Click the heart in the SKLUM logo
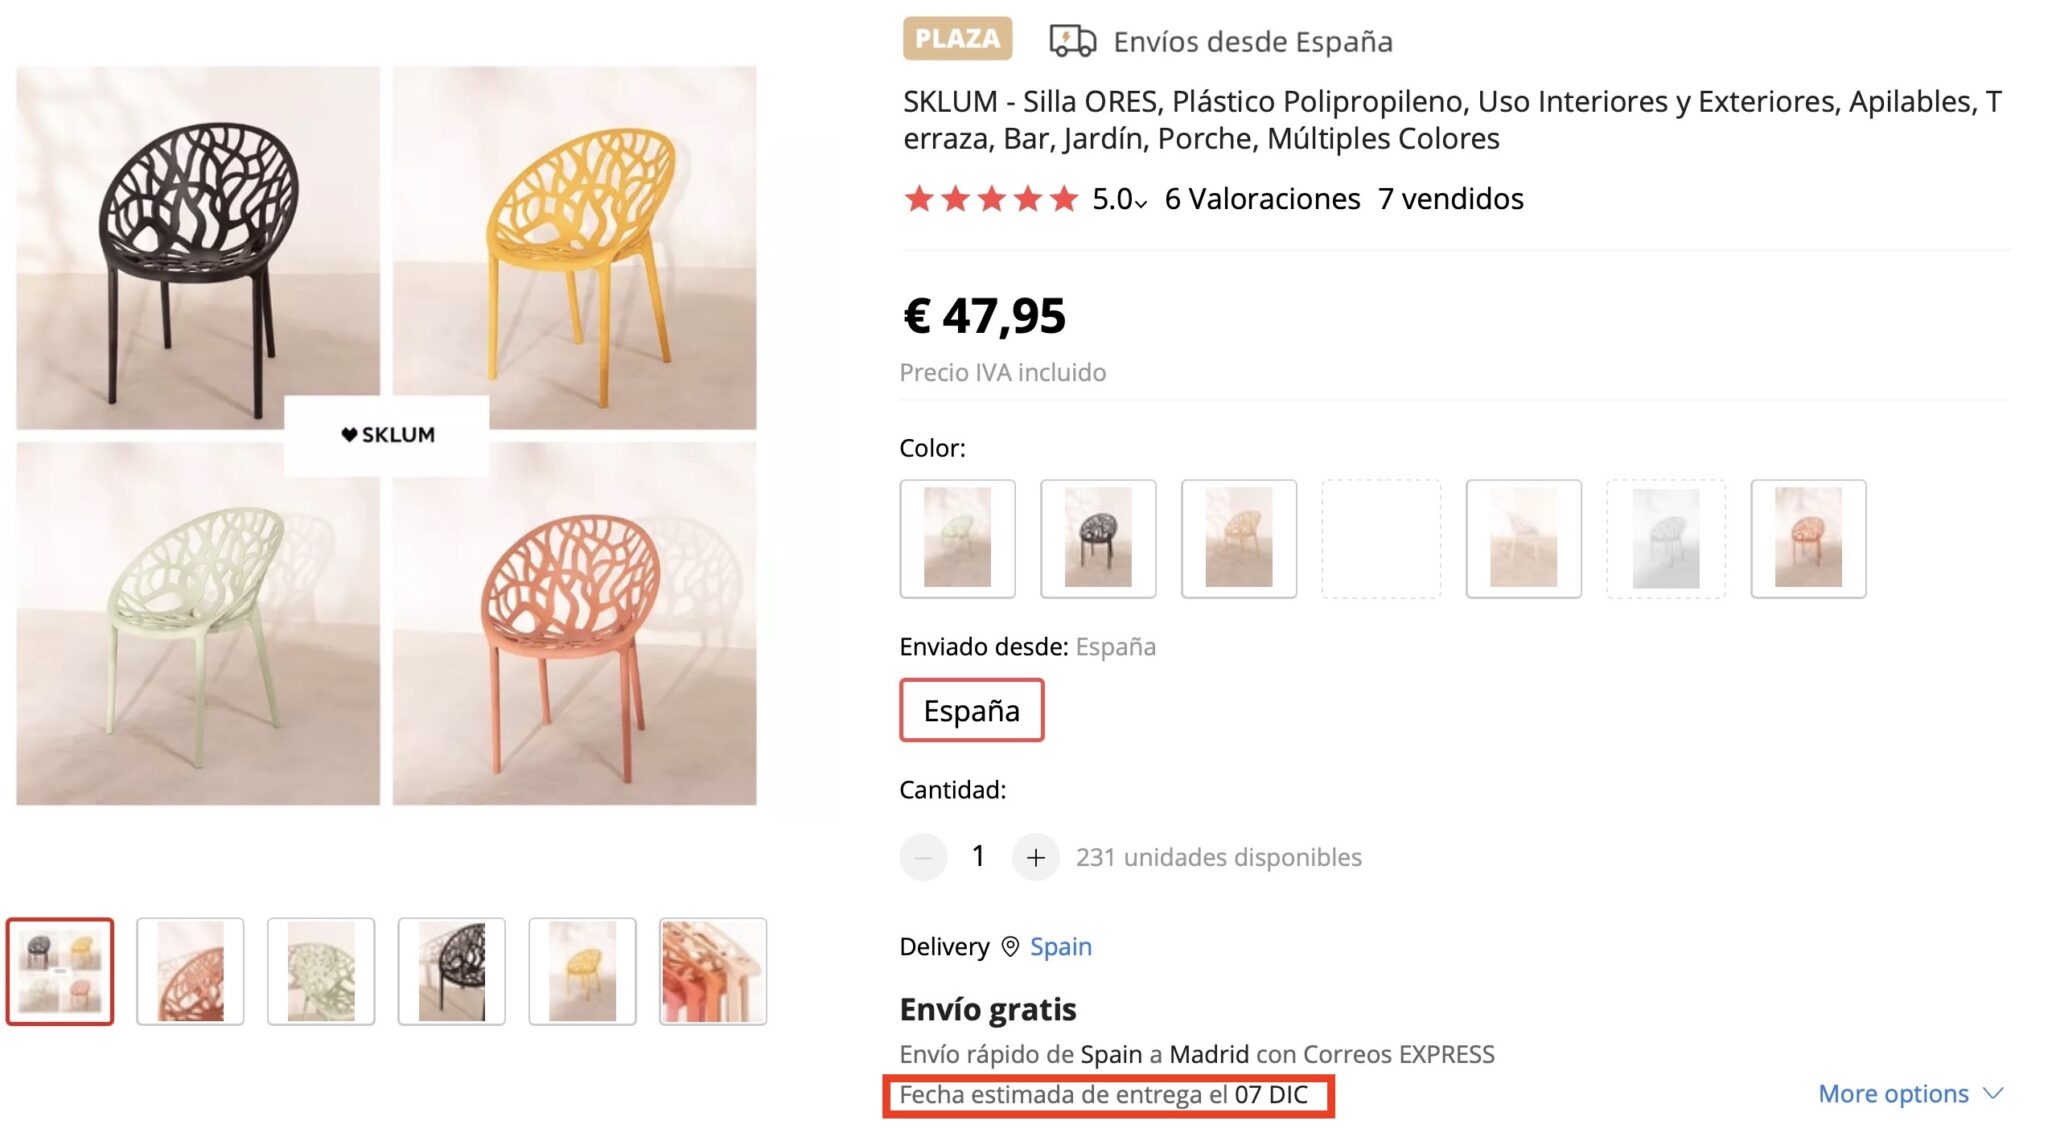Screen dimensions: 2048x1141 coord(350,434)
